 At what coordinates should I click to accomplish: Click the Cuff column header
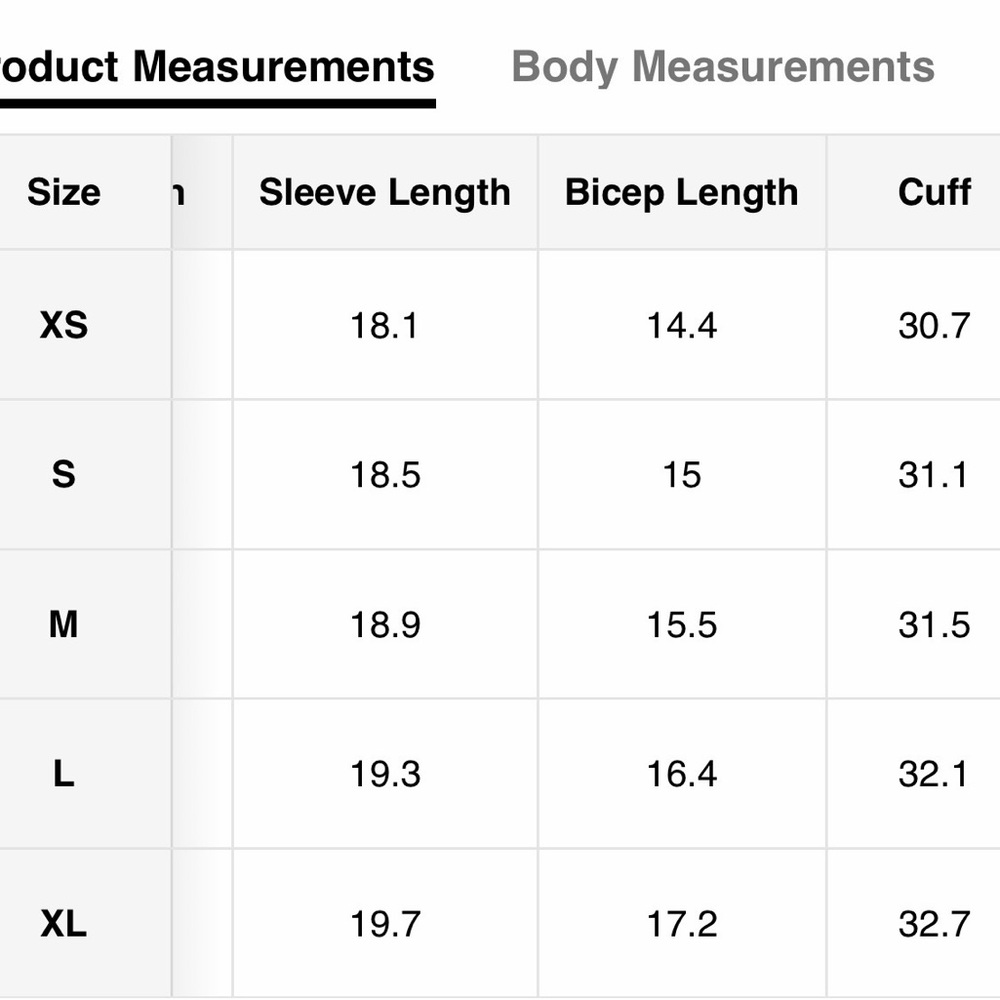[x=934, y=192]
